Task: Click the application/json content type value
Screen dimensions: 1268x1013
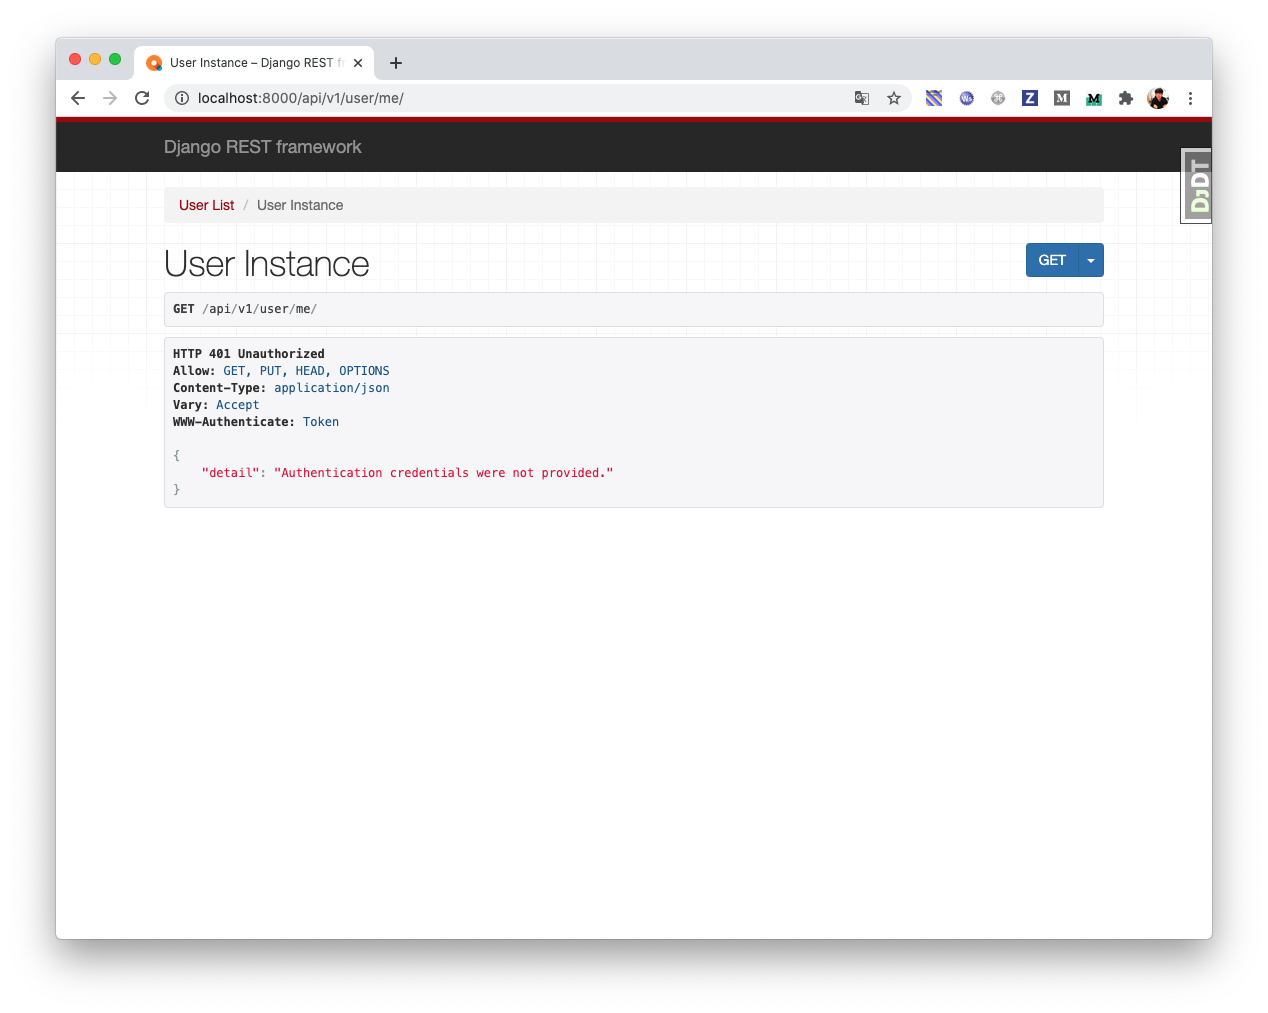Action: pyautogui.click(x=332, y=388)
